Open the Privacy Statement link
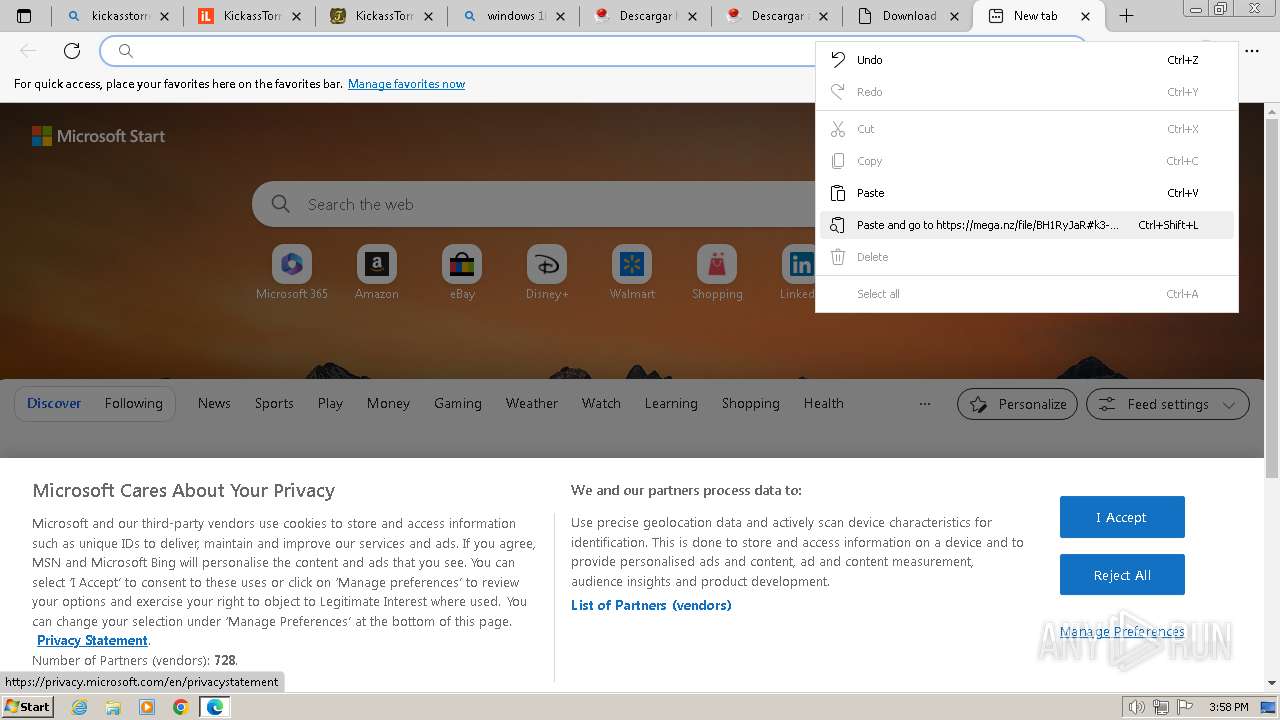1280x720 pixels. click(x=92, y=641)
